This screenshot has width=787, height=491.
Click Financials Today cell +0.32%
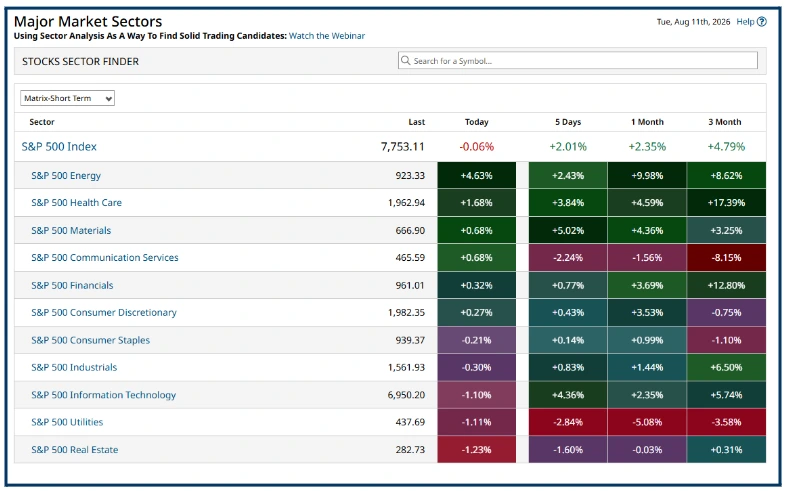coord(476,285)
